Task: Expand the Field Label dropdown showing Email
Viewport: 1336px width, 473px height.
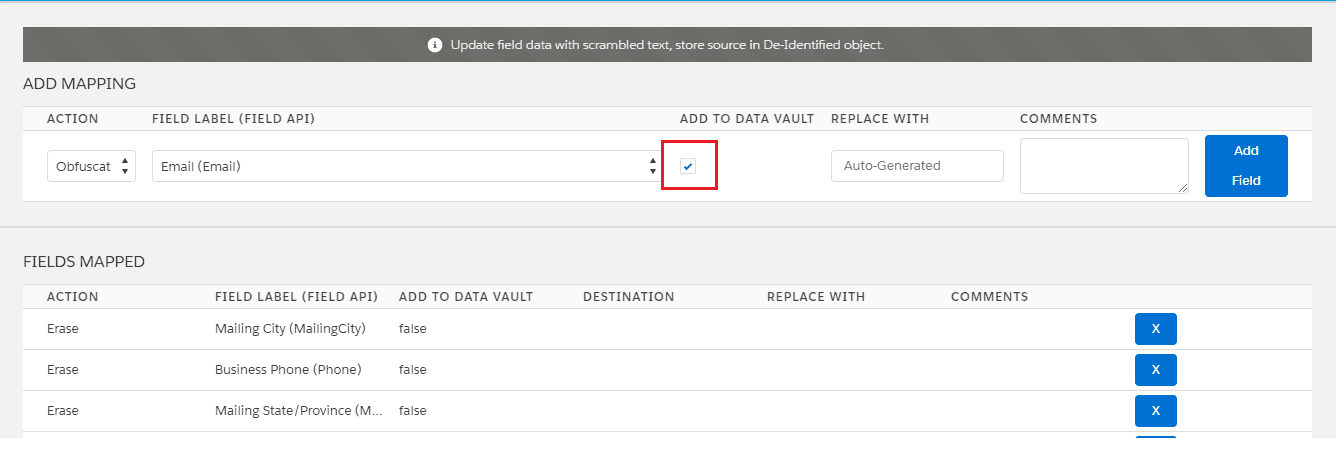Action: pyautogui.click(x=405, y=166)
